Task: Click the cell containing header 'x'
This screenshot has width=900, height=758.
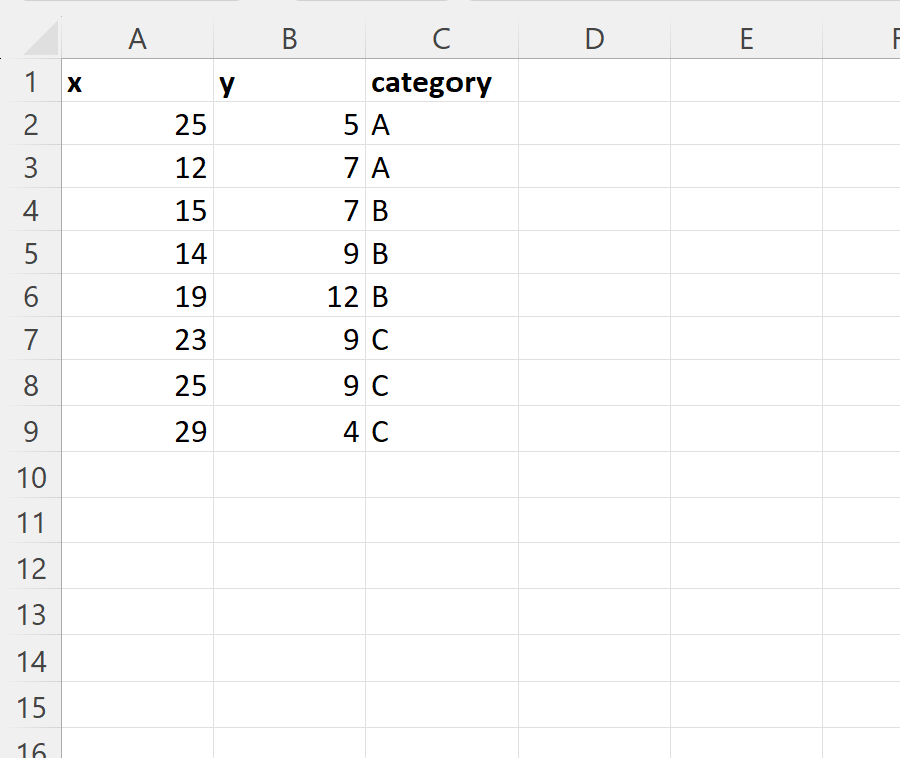Action: click(137, 82)
